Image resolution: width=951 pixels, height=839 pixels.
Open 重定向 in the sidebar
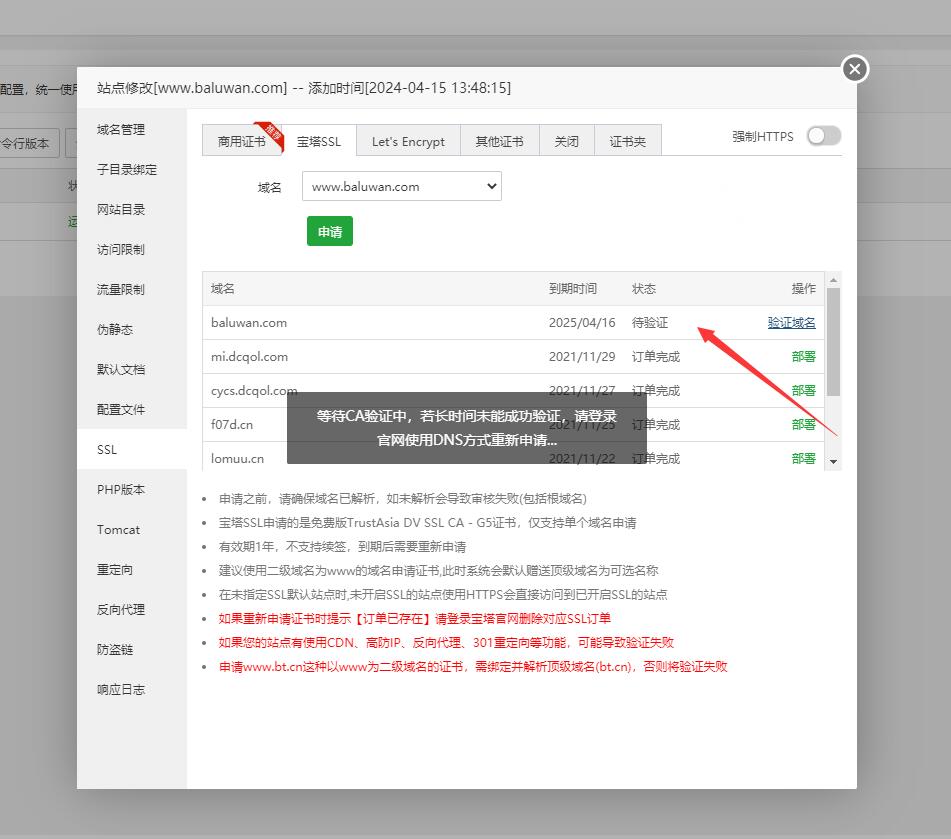[x=132, y=570]
